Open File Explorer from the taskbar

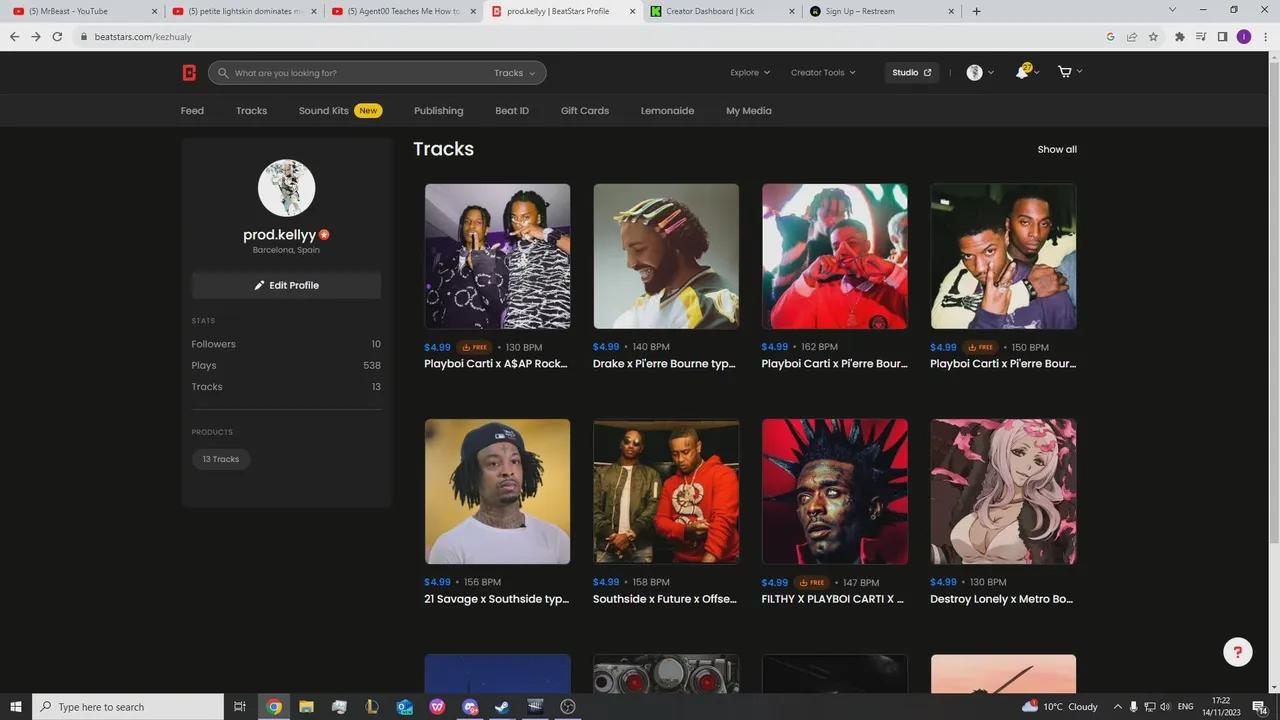[307, 707]
